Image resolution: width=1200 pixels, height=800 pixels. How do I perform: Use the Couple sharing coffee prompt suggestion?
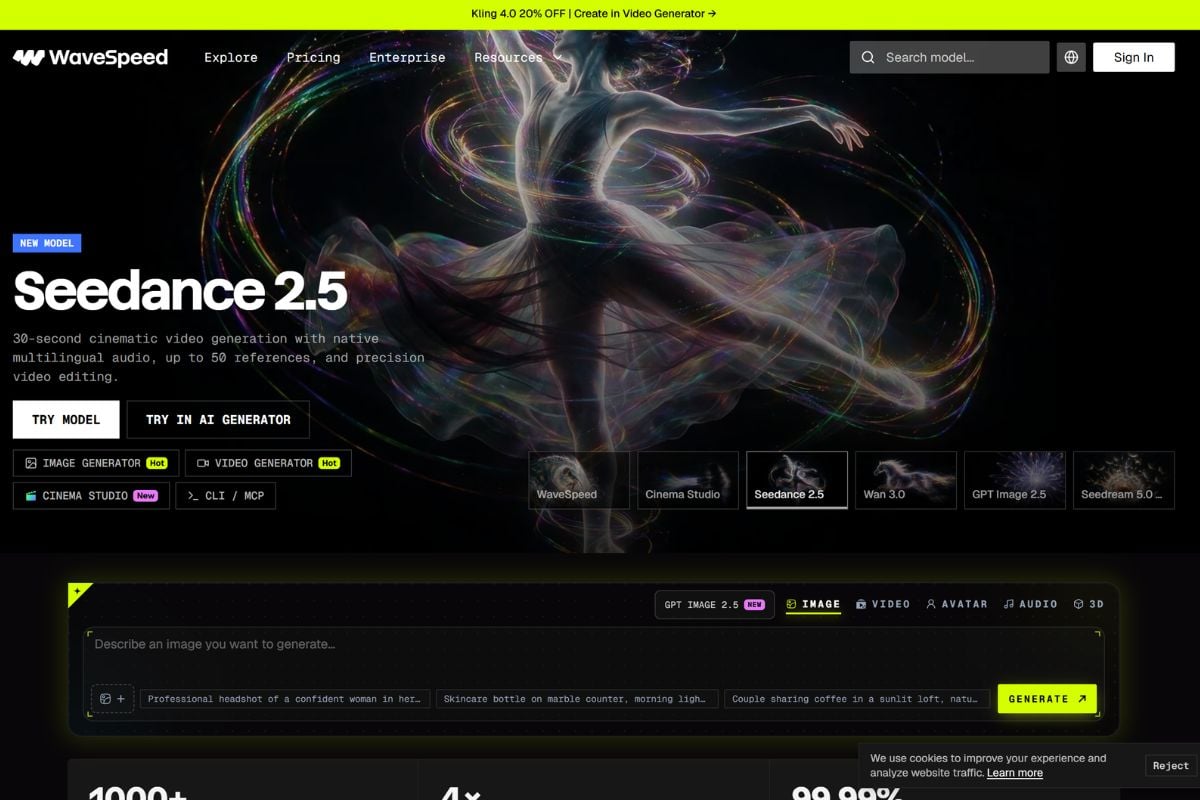(857, 699)
